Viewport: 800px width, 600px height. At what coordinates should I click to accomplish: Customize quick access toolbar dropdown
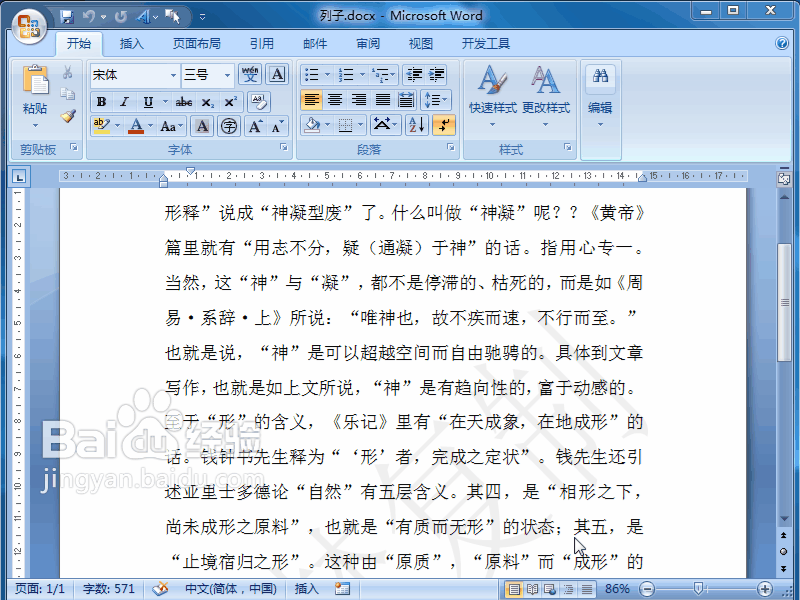point(203,17)
